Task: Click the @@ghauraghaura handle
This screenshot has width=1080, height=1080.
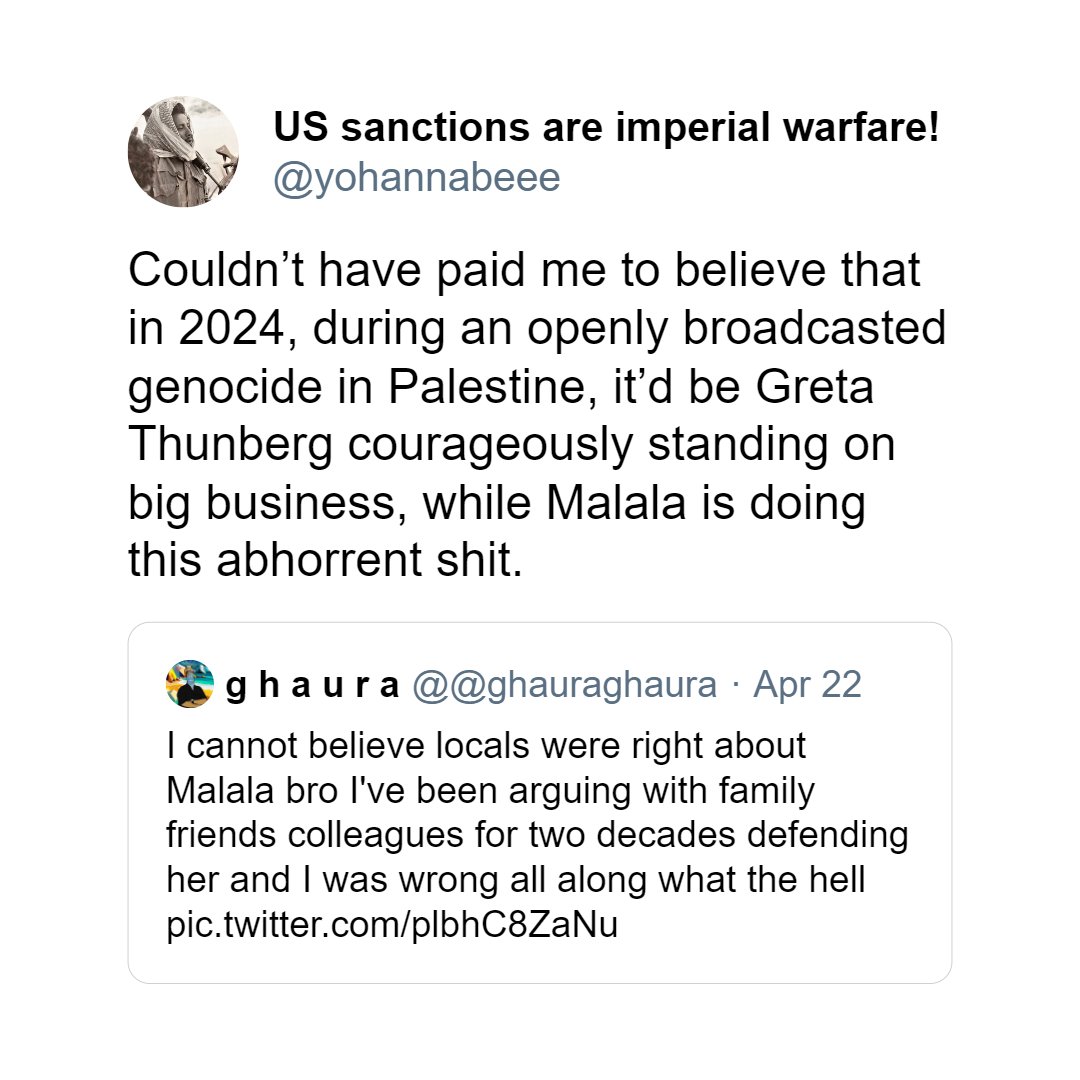Action: 564,685
